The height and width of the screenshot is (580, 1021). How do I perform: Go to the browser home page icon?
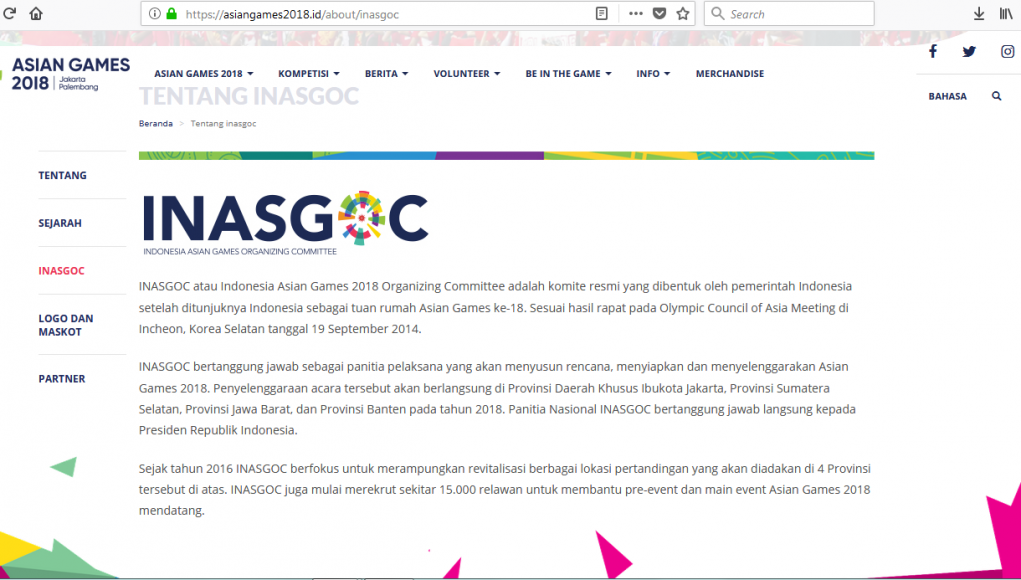click(x=36, y=14)
